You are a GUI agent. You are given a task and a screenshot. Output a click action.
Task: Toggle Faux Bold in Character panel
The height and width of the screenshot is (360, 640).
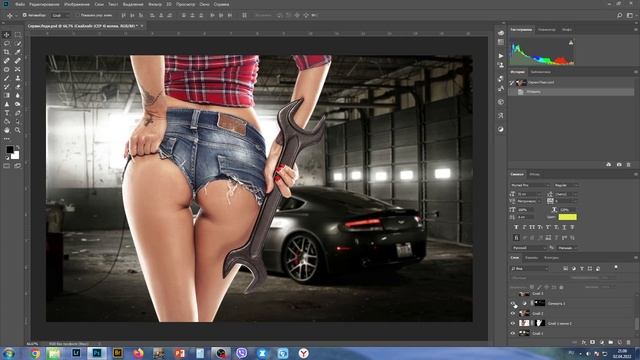pos(516,227)
